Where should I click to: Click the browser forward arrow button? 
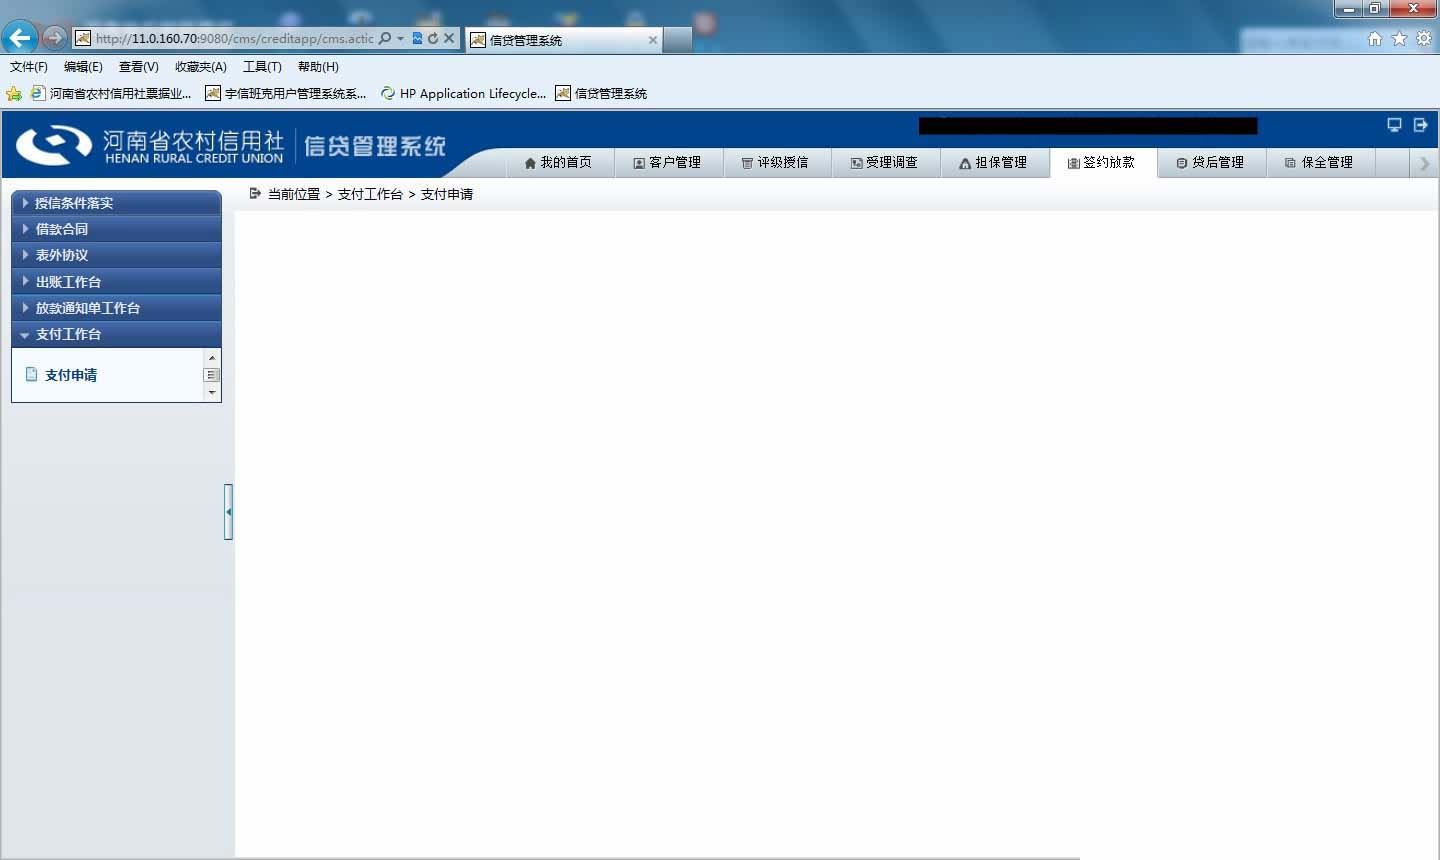pyautogui.click(x=54, y=38)
